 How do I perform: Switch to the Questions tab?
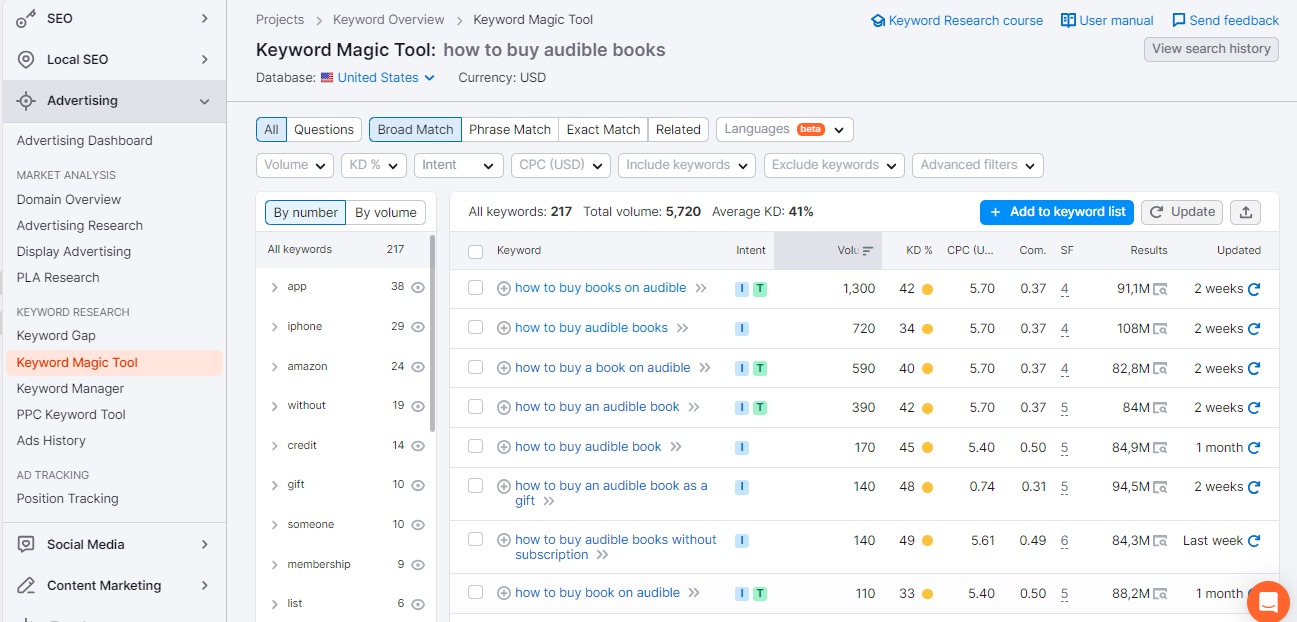[x=324, y=130]
